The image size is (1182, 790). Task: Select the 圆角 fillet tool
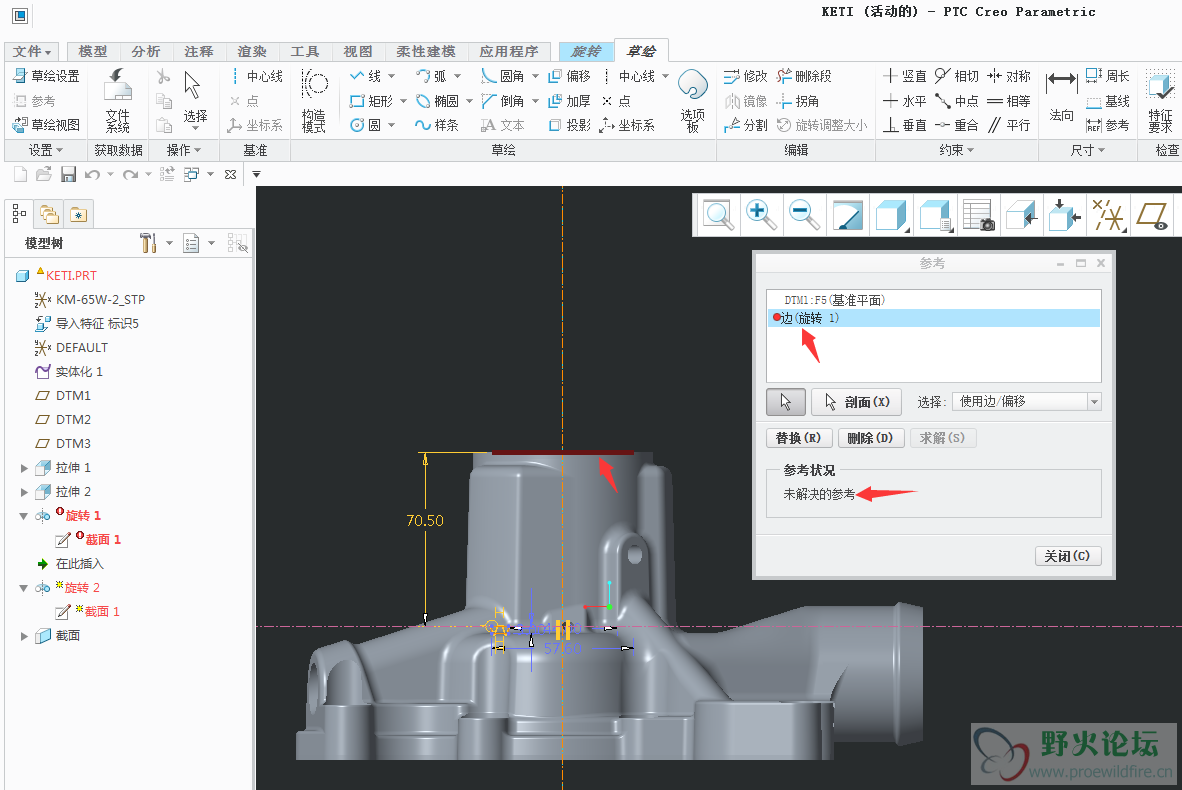[502, 76]
